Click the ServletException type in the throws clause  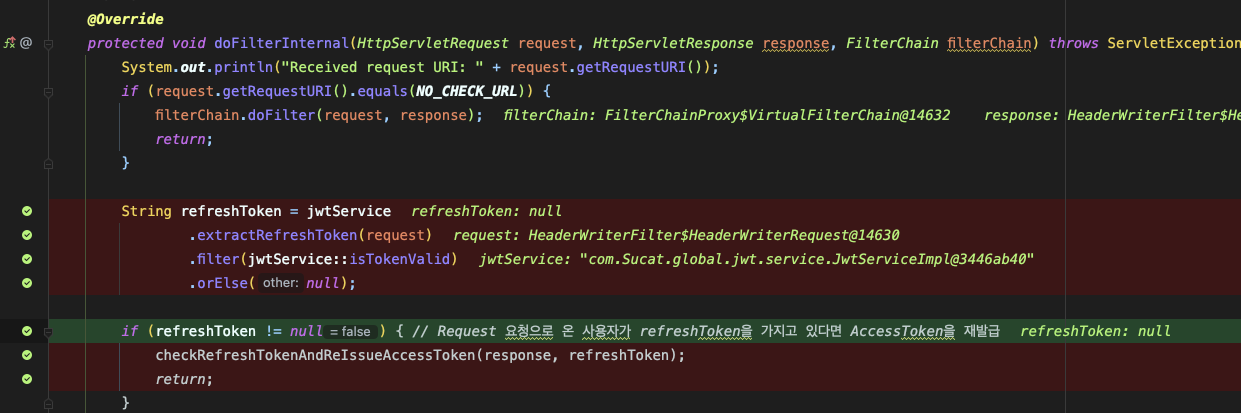click(1173, 43)
